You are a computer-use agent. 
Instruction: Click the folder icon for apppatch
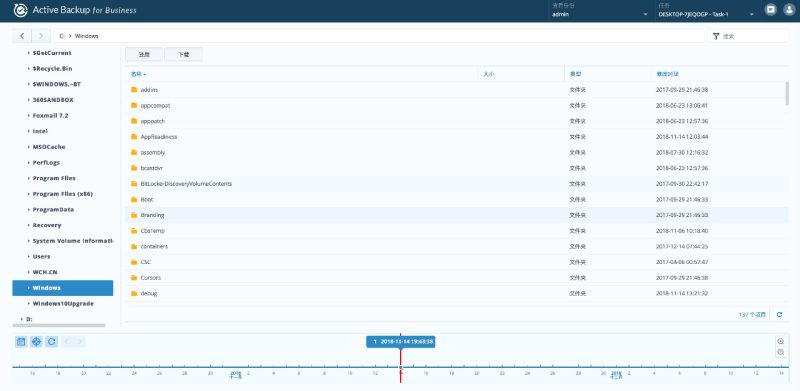[134, 121]
